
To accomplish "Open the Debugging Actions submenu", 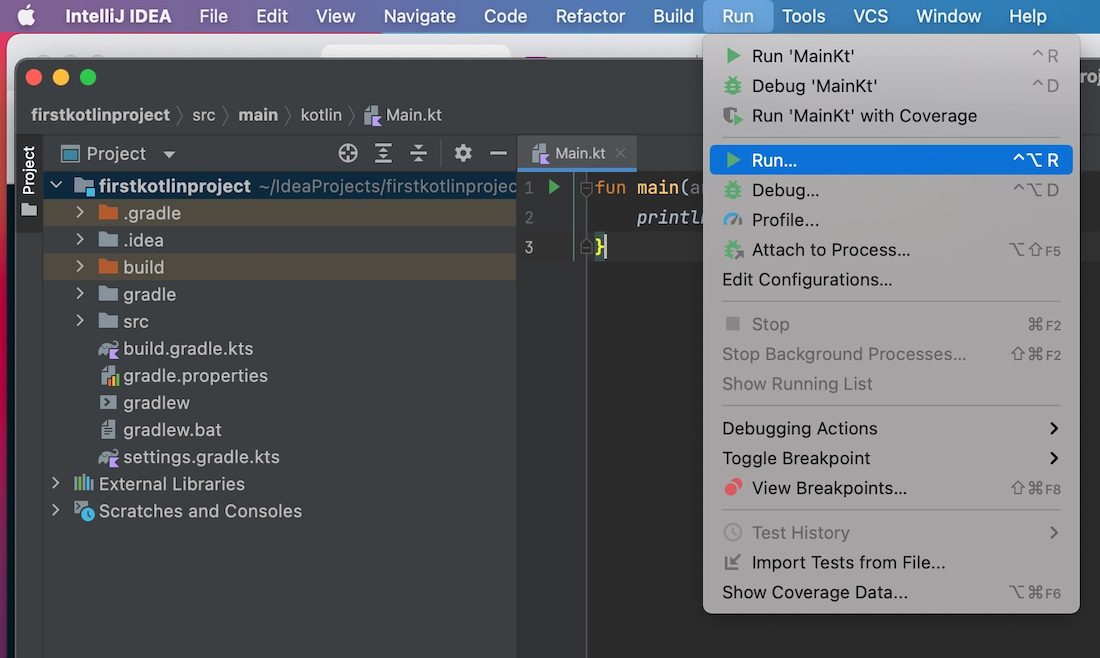I will tap(891, 428).
